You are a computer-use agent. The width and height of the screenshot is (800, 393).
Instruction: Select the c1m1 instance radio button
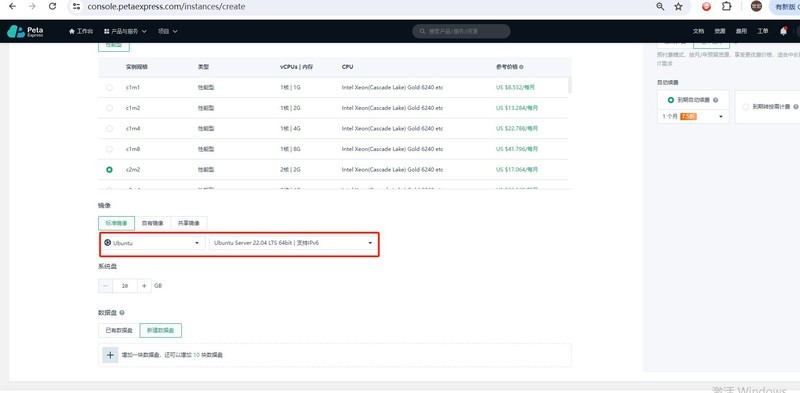pyautogui.click(x=109, y=88)
